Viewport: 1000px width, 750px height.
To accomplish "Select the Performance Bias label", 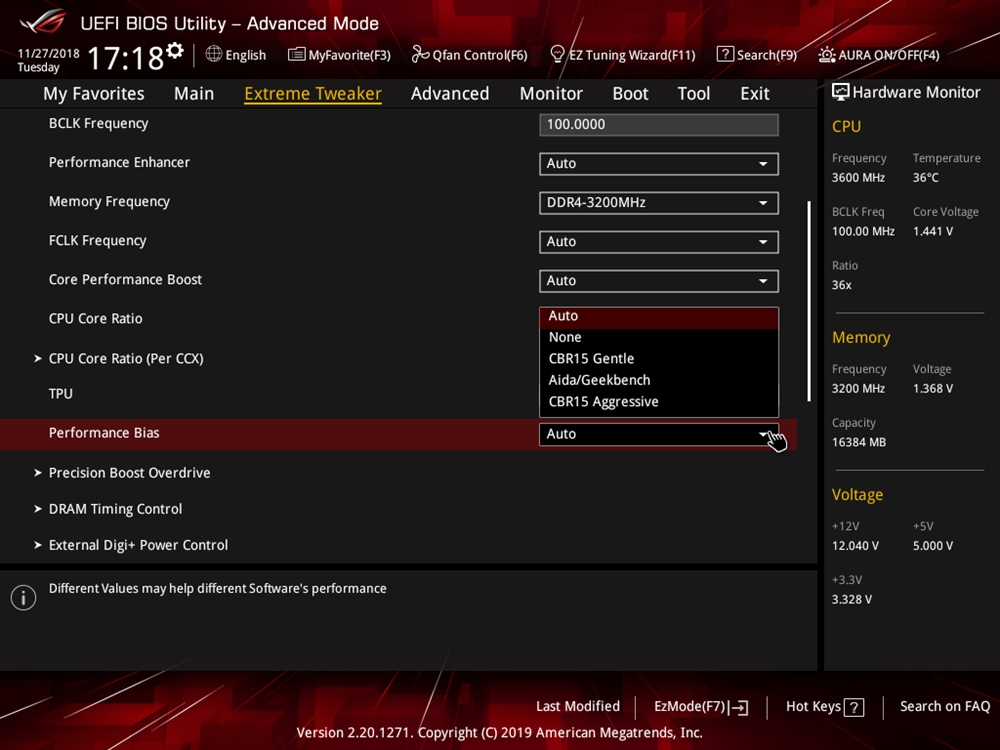I will pos(104,433).
